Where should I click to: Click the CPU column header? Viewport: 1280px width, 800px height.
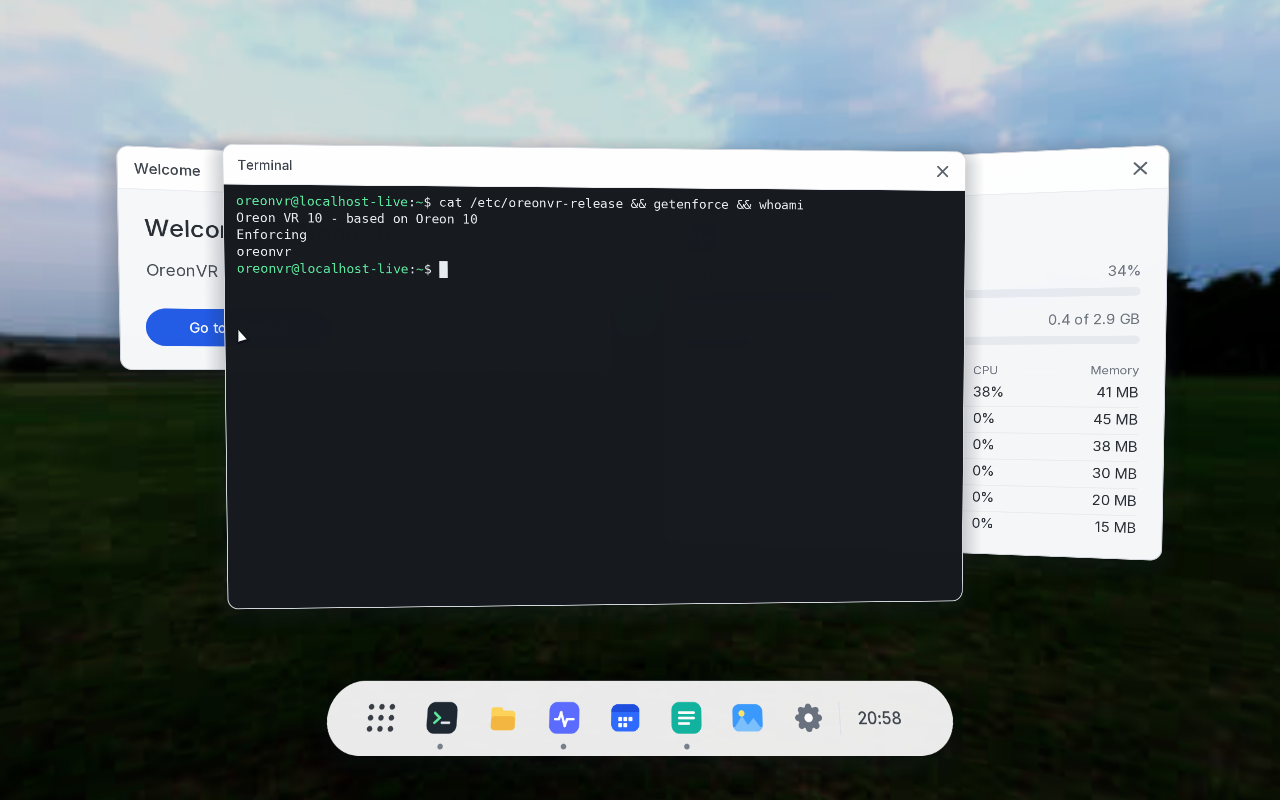(985, 370)
